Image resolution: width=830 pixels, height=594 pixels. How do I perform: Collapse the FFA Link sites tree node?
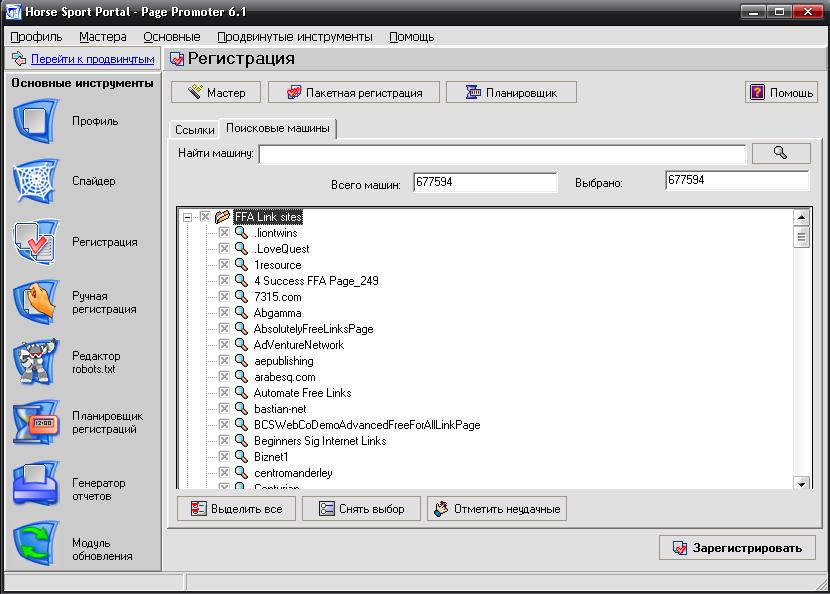click(x=187, y=217)
